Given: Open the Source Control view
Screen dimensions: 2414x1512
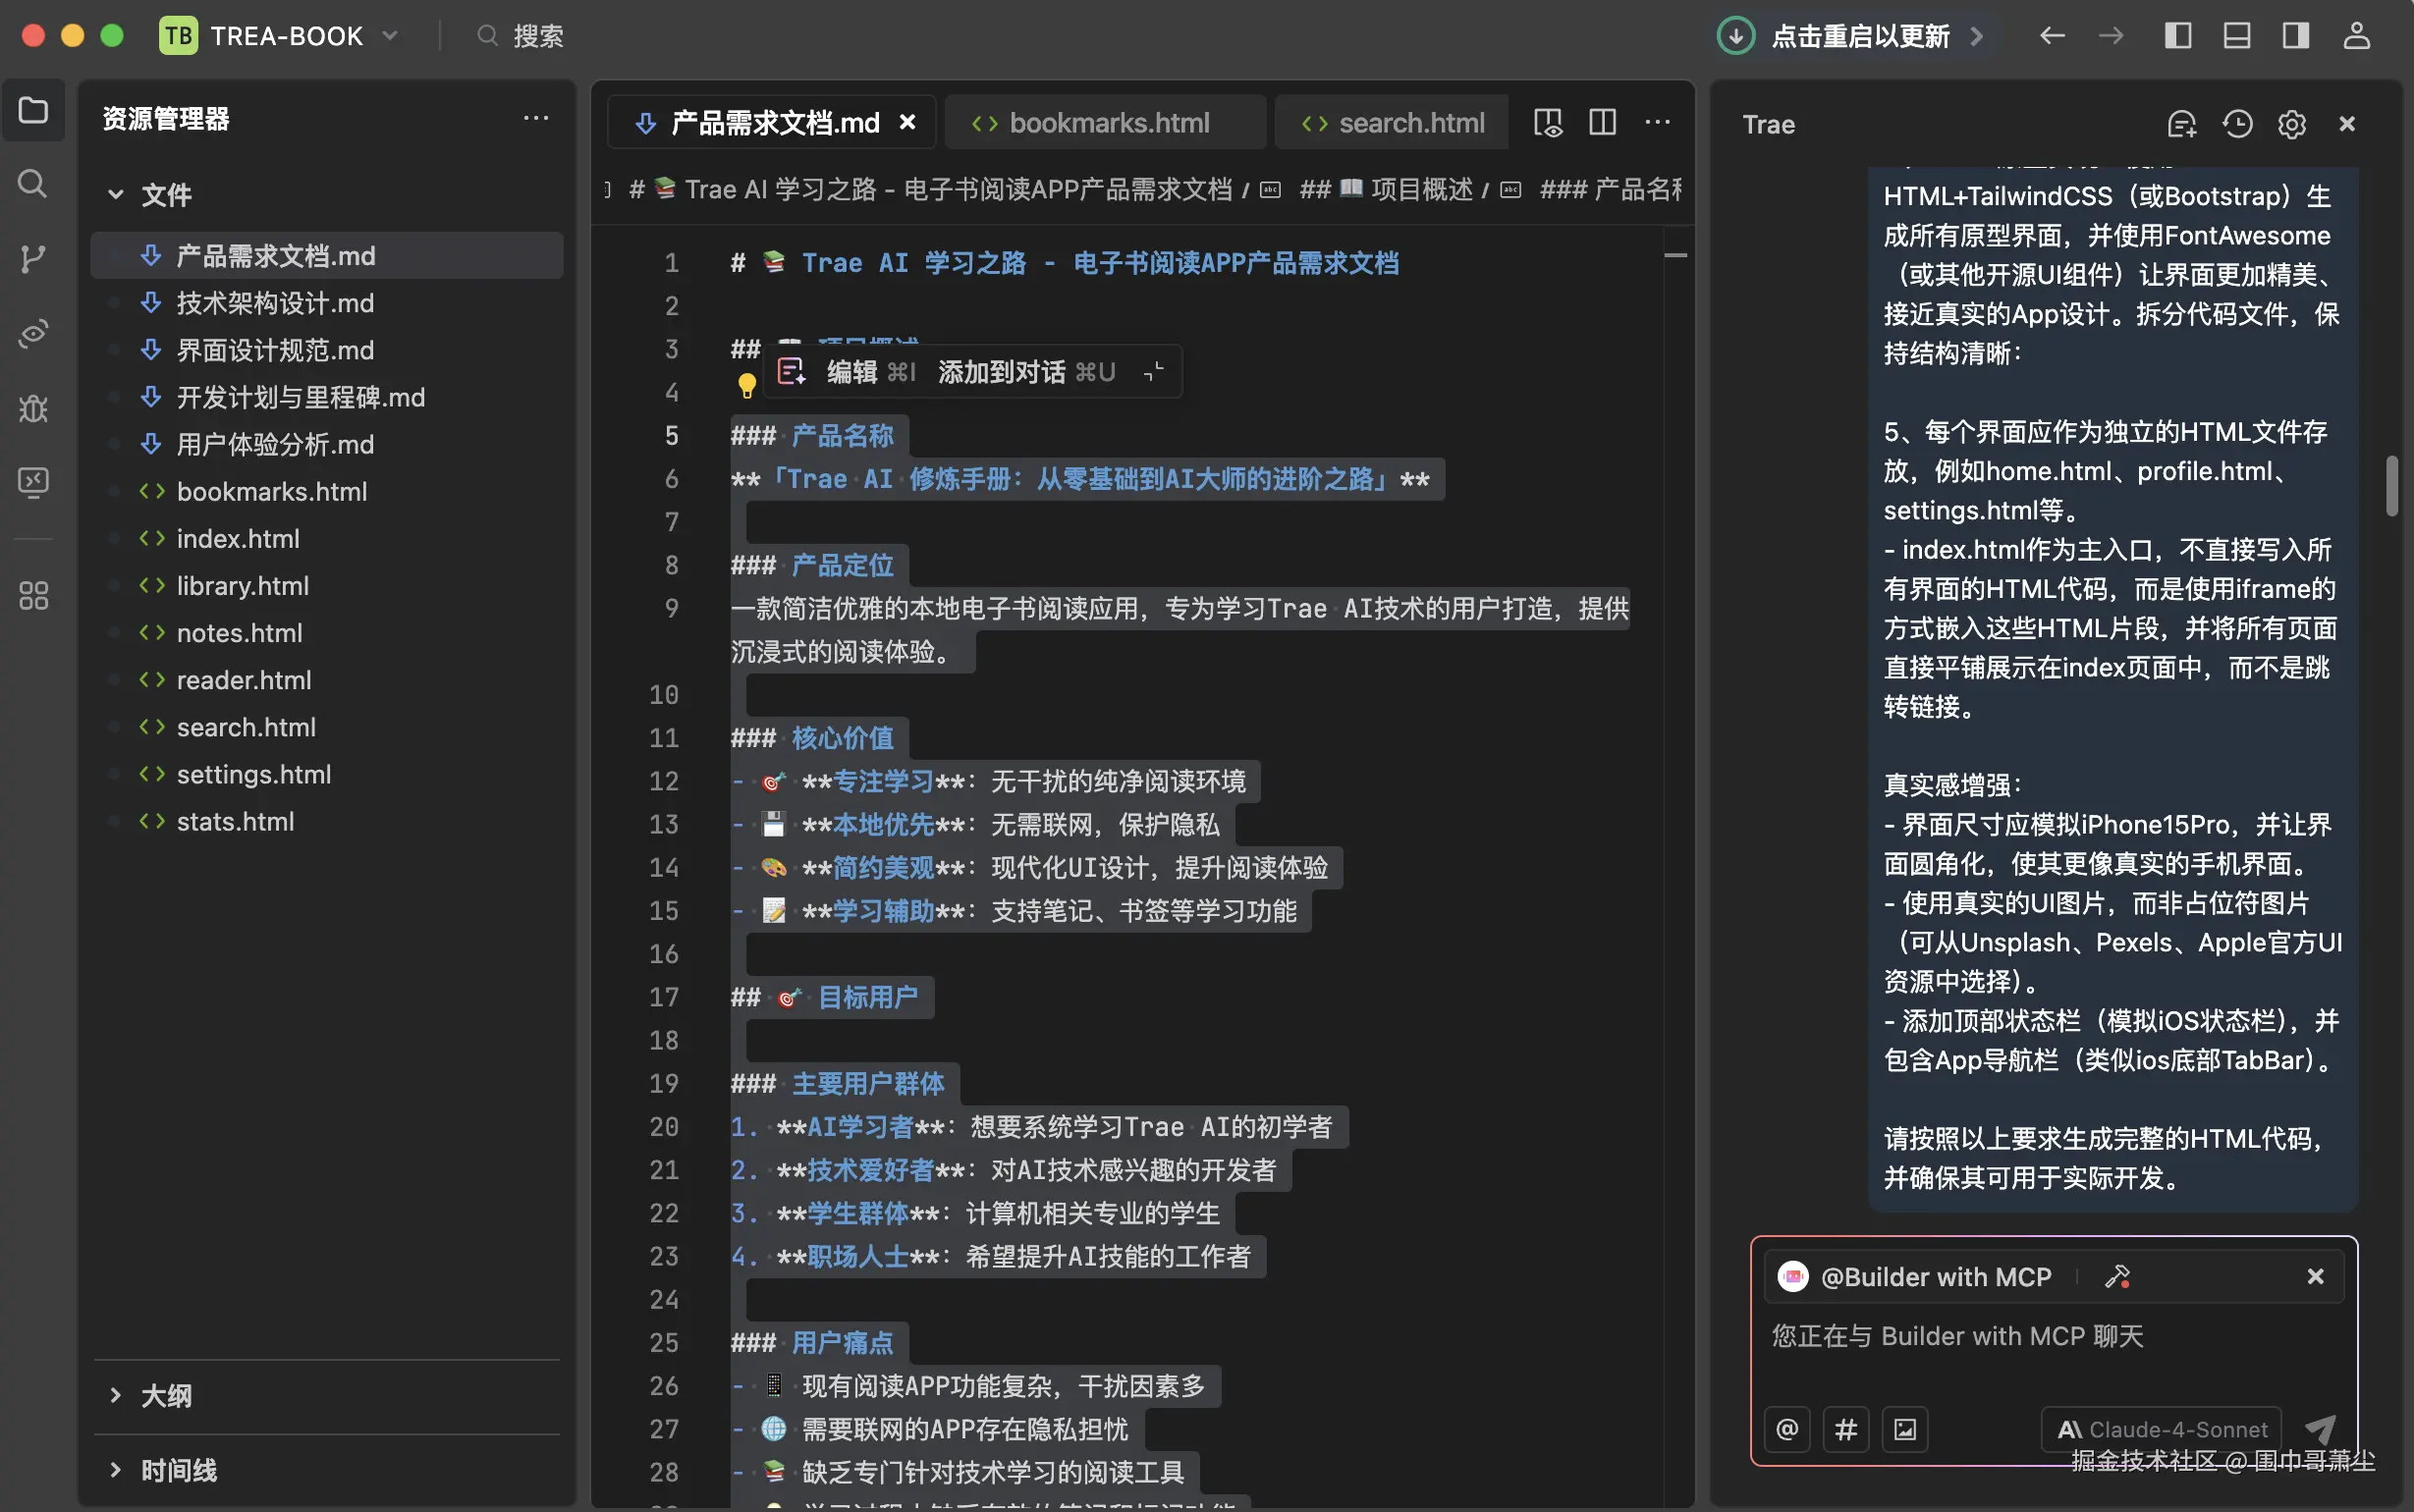Looking at the screenshot, I should 33,259.
